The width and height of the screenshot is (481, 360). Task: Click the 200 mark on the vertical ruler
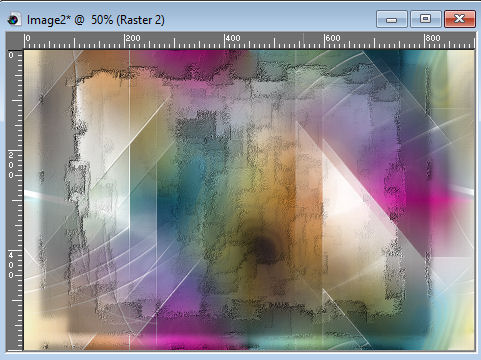coord(11,165)
